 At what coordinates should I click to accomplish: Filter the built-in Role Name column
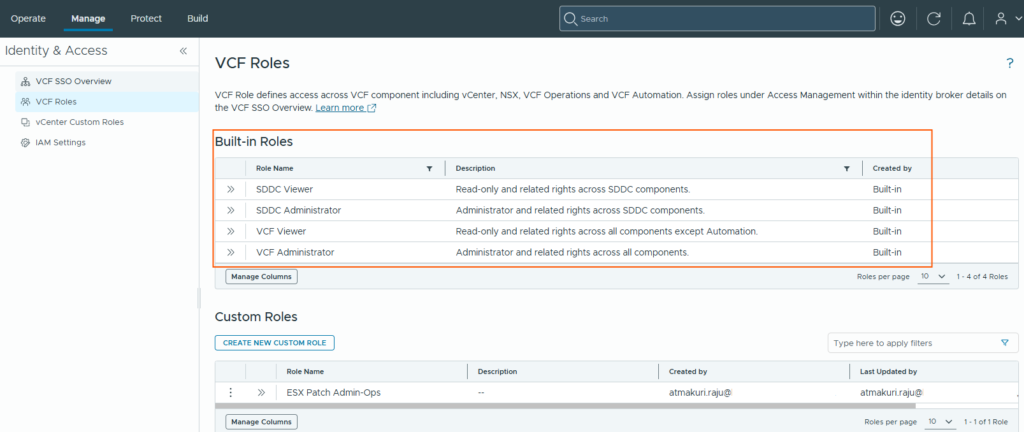[x=429, y=168]
